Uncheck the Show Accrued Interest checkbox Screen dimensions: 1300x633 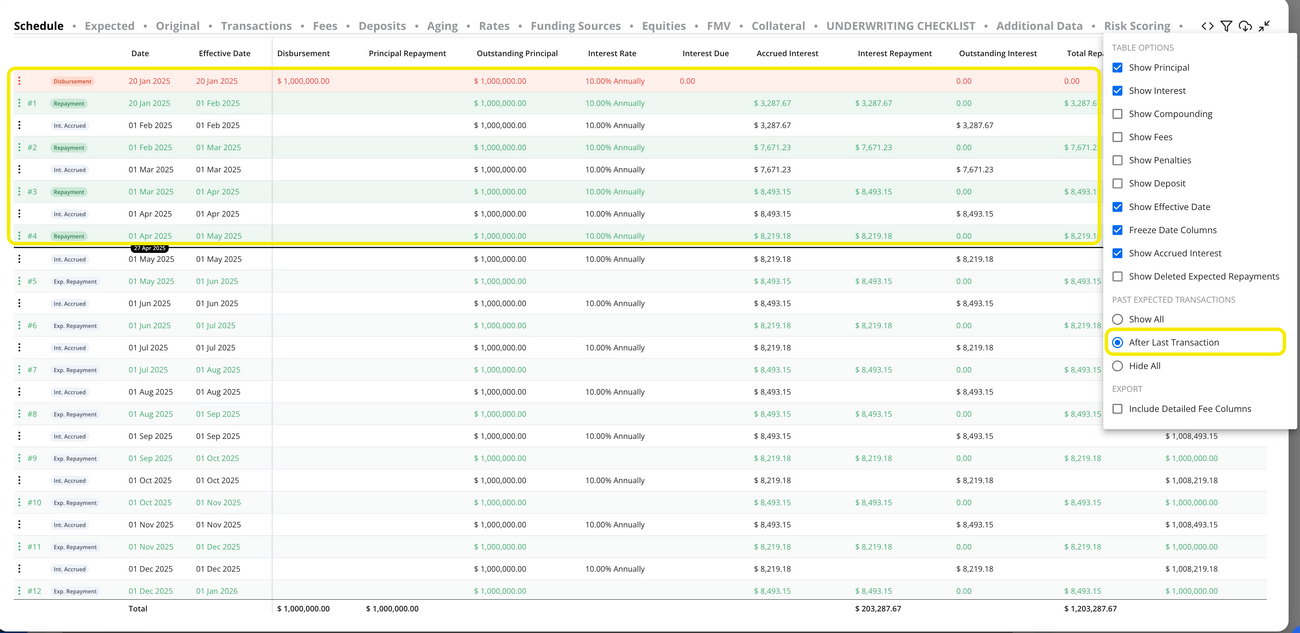[1118, 253]
